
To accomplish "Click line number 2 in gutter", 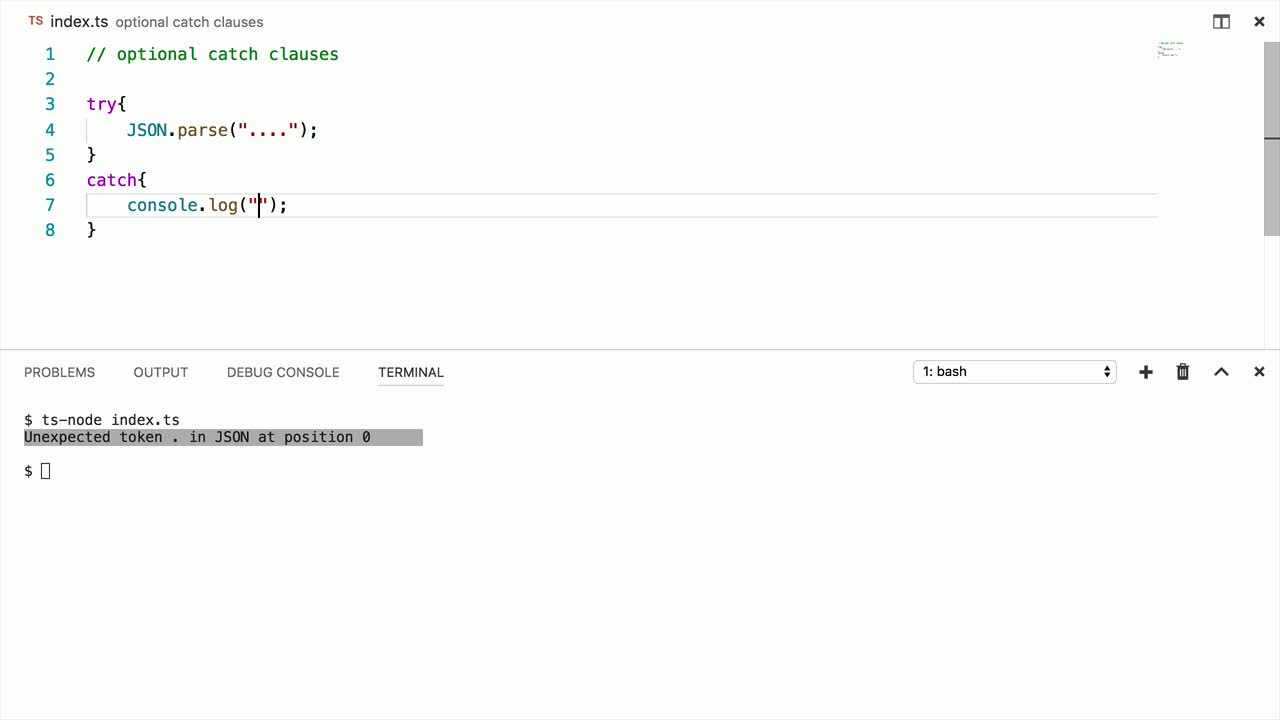I will point(50,79).
